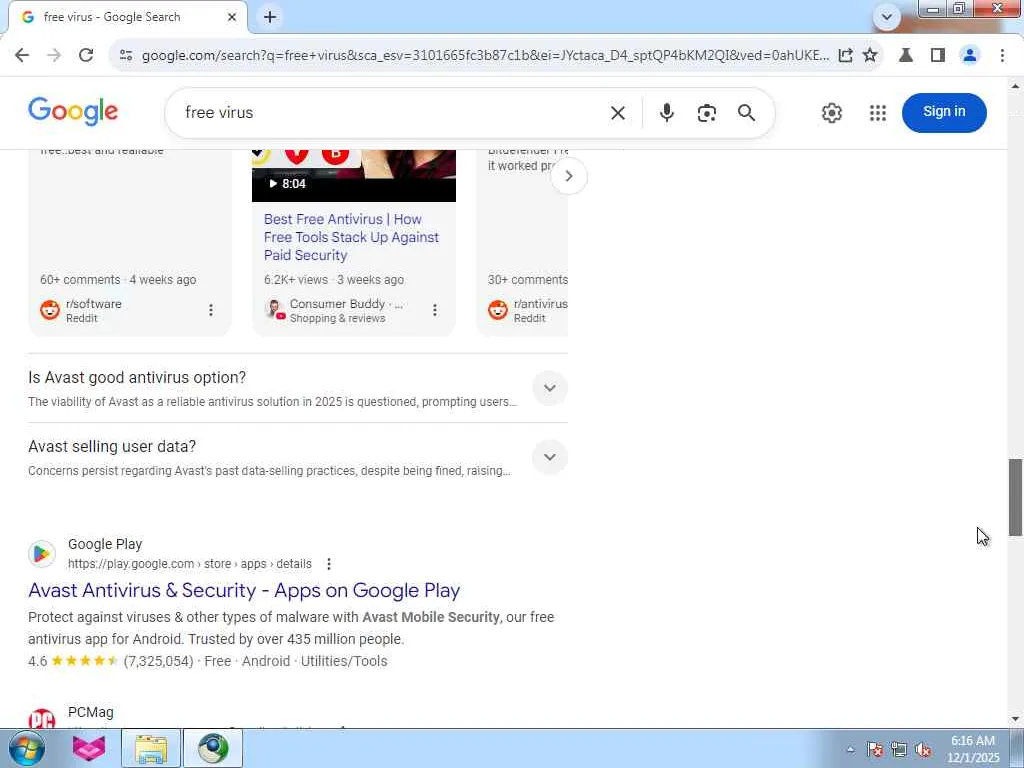
Task: Submit search with magnifier icon
Action: (746, 113)
